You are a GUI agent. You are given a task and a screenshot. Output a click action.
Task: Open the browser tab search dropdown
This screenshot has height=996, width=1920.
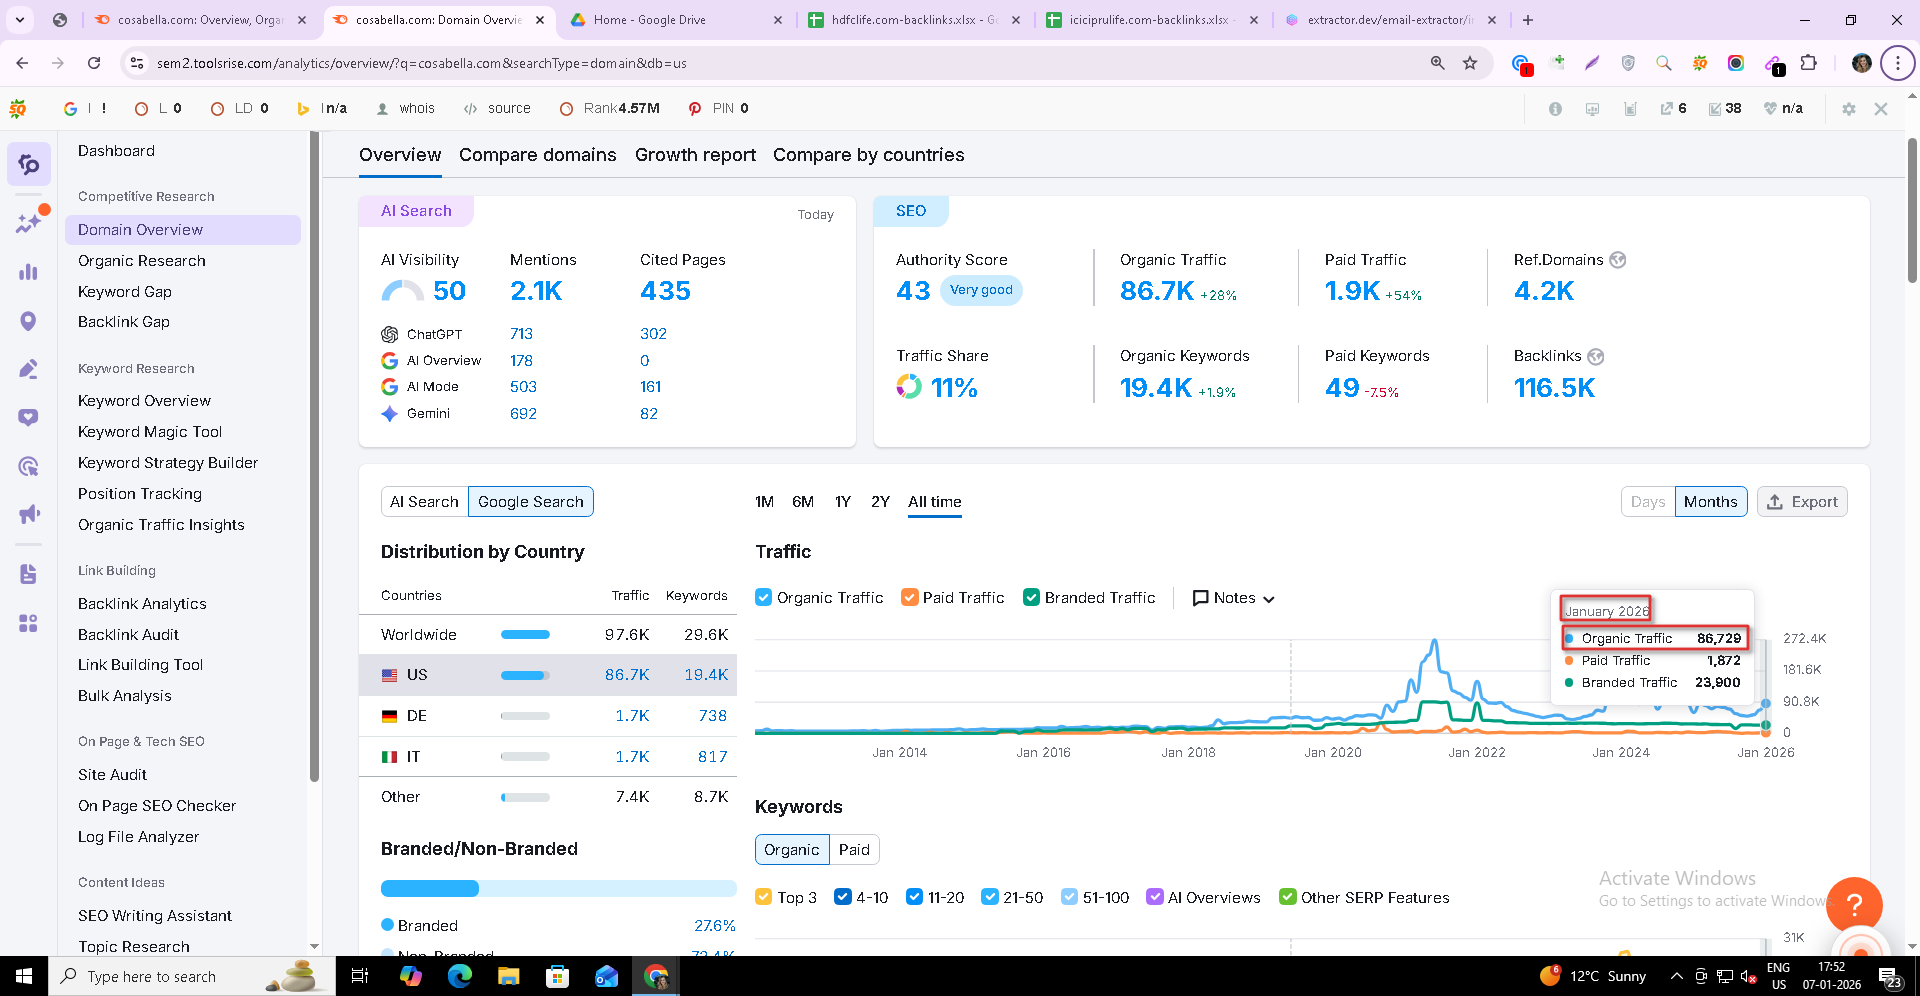[20, 20]
